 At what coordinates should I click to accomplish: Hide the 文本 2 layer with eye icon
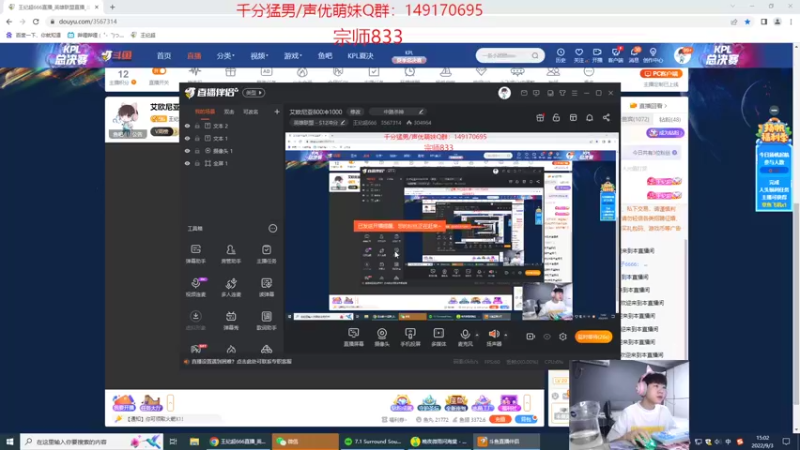click(187, 126)
